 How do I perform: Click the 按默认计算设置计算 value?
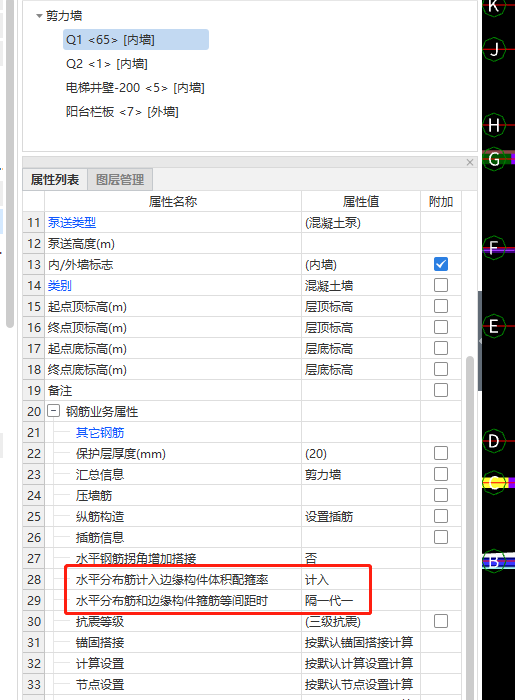click(x=359, y=663)
